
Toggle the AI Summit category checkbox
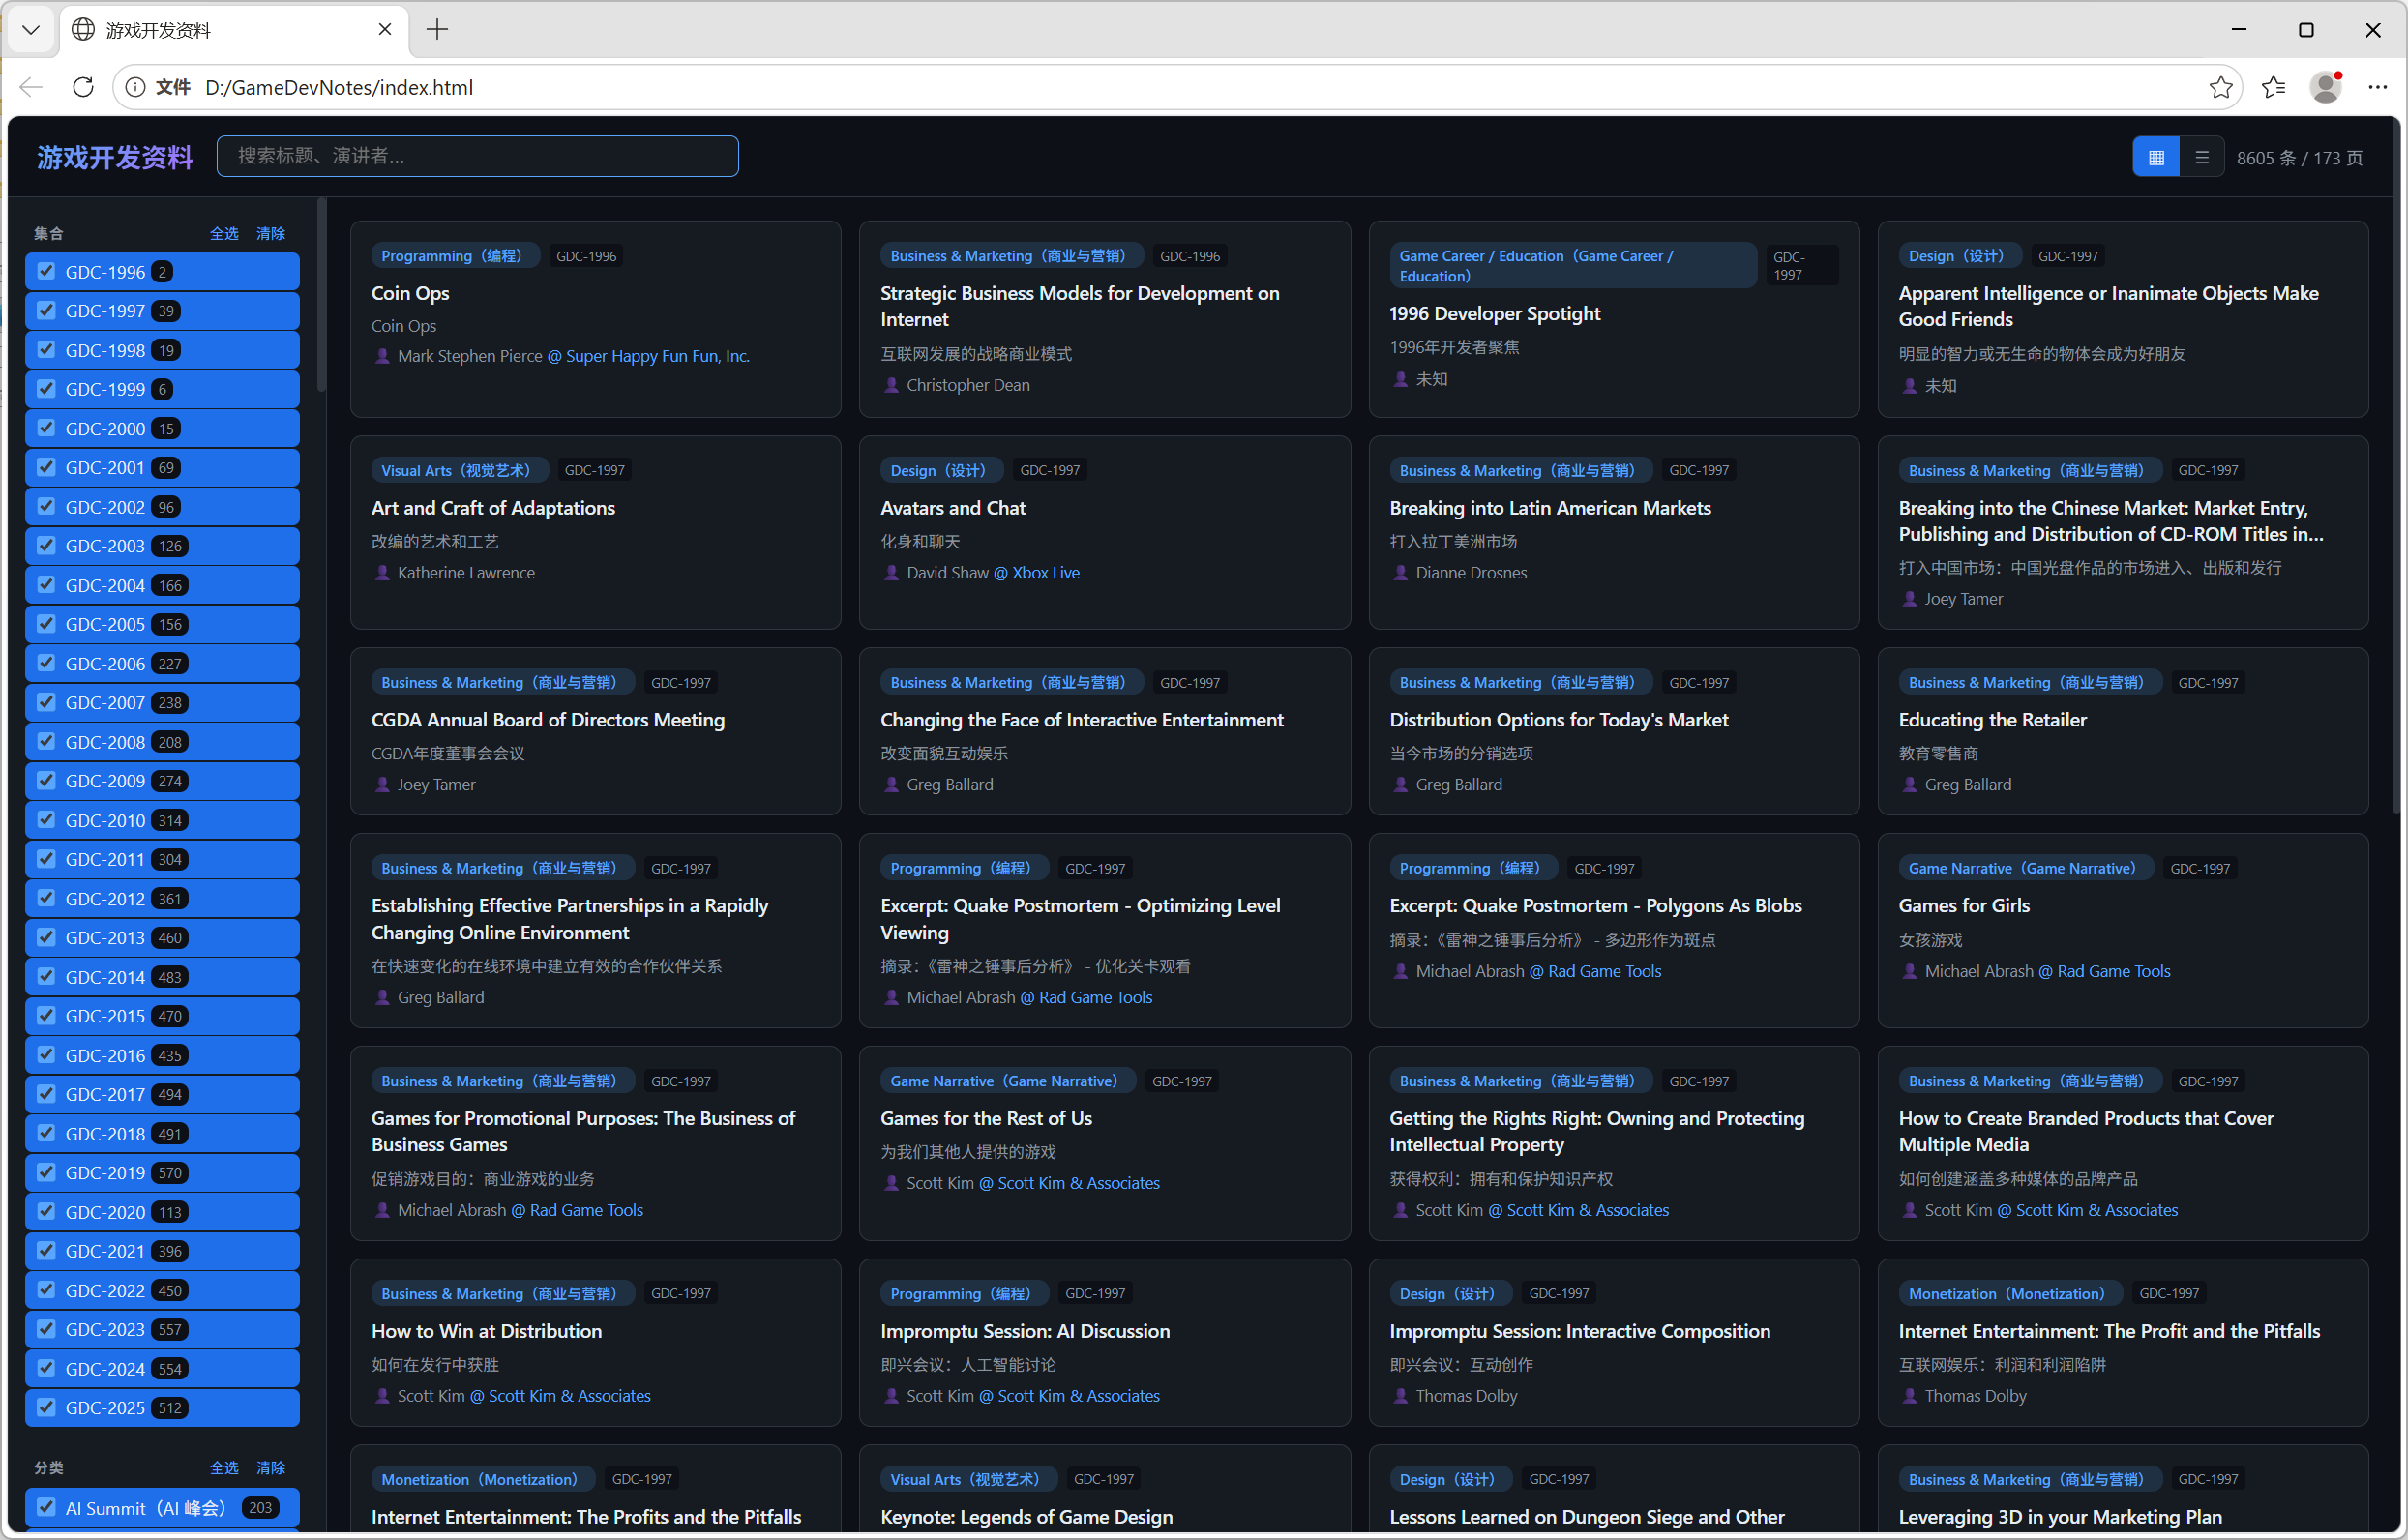tap(46, 1507)
